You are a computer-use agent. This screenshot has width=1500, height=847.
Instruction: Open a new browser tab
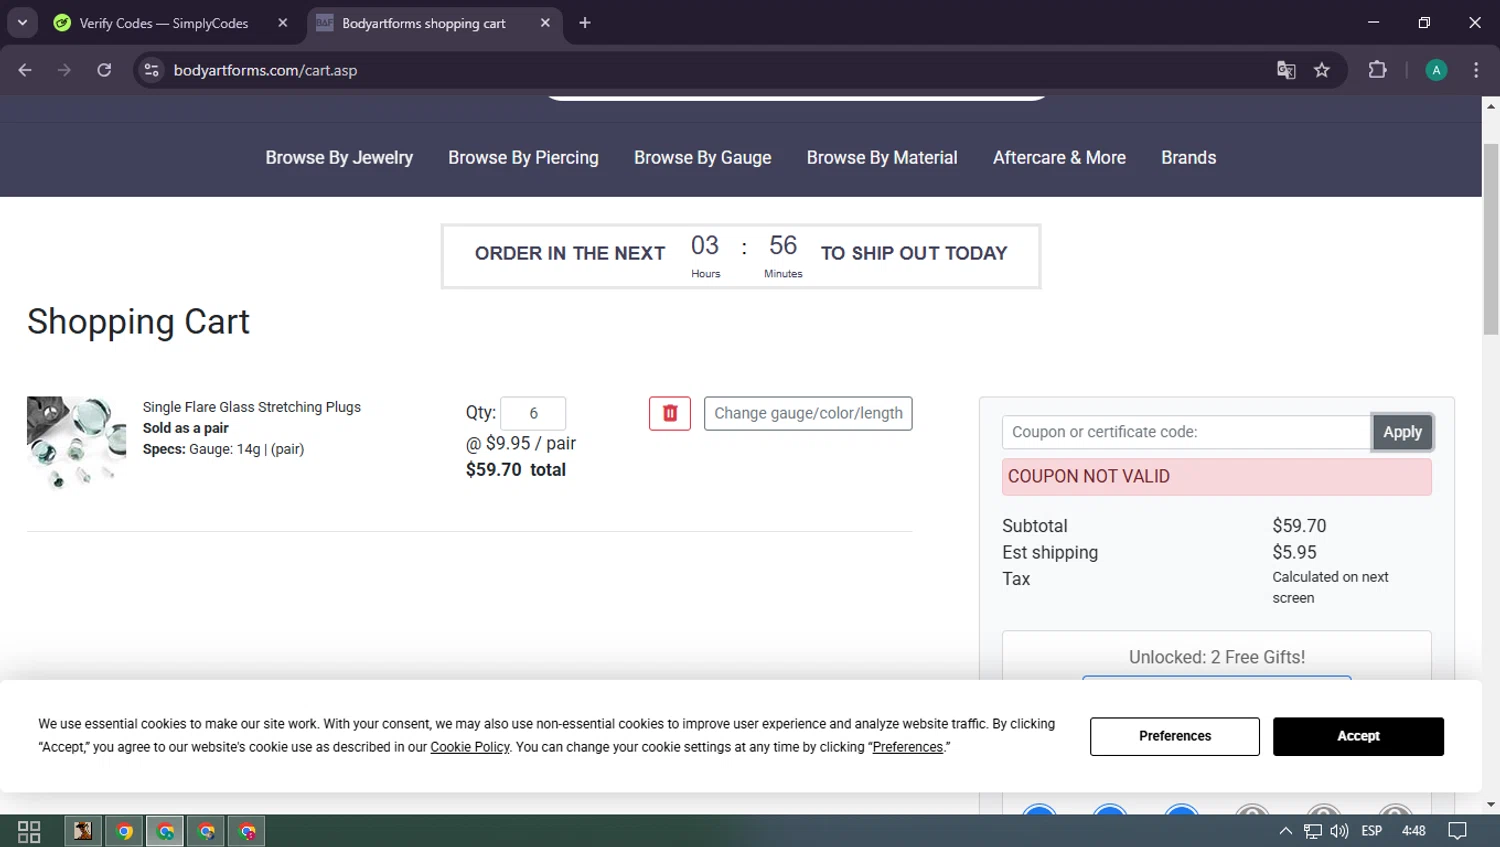pyautogui.click(x=585, y=23)
